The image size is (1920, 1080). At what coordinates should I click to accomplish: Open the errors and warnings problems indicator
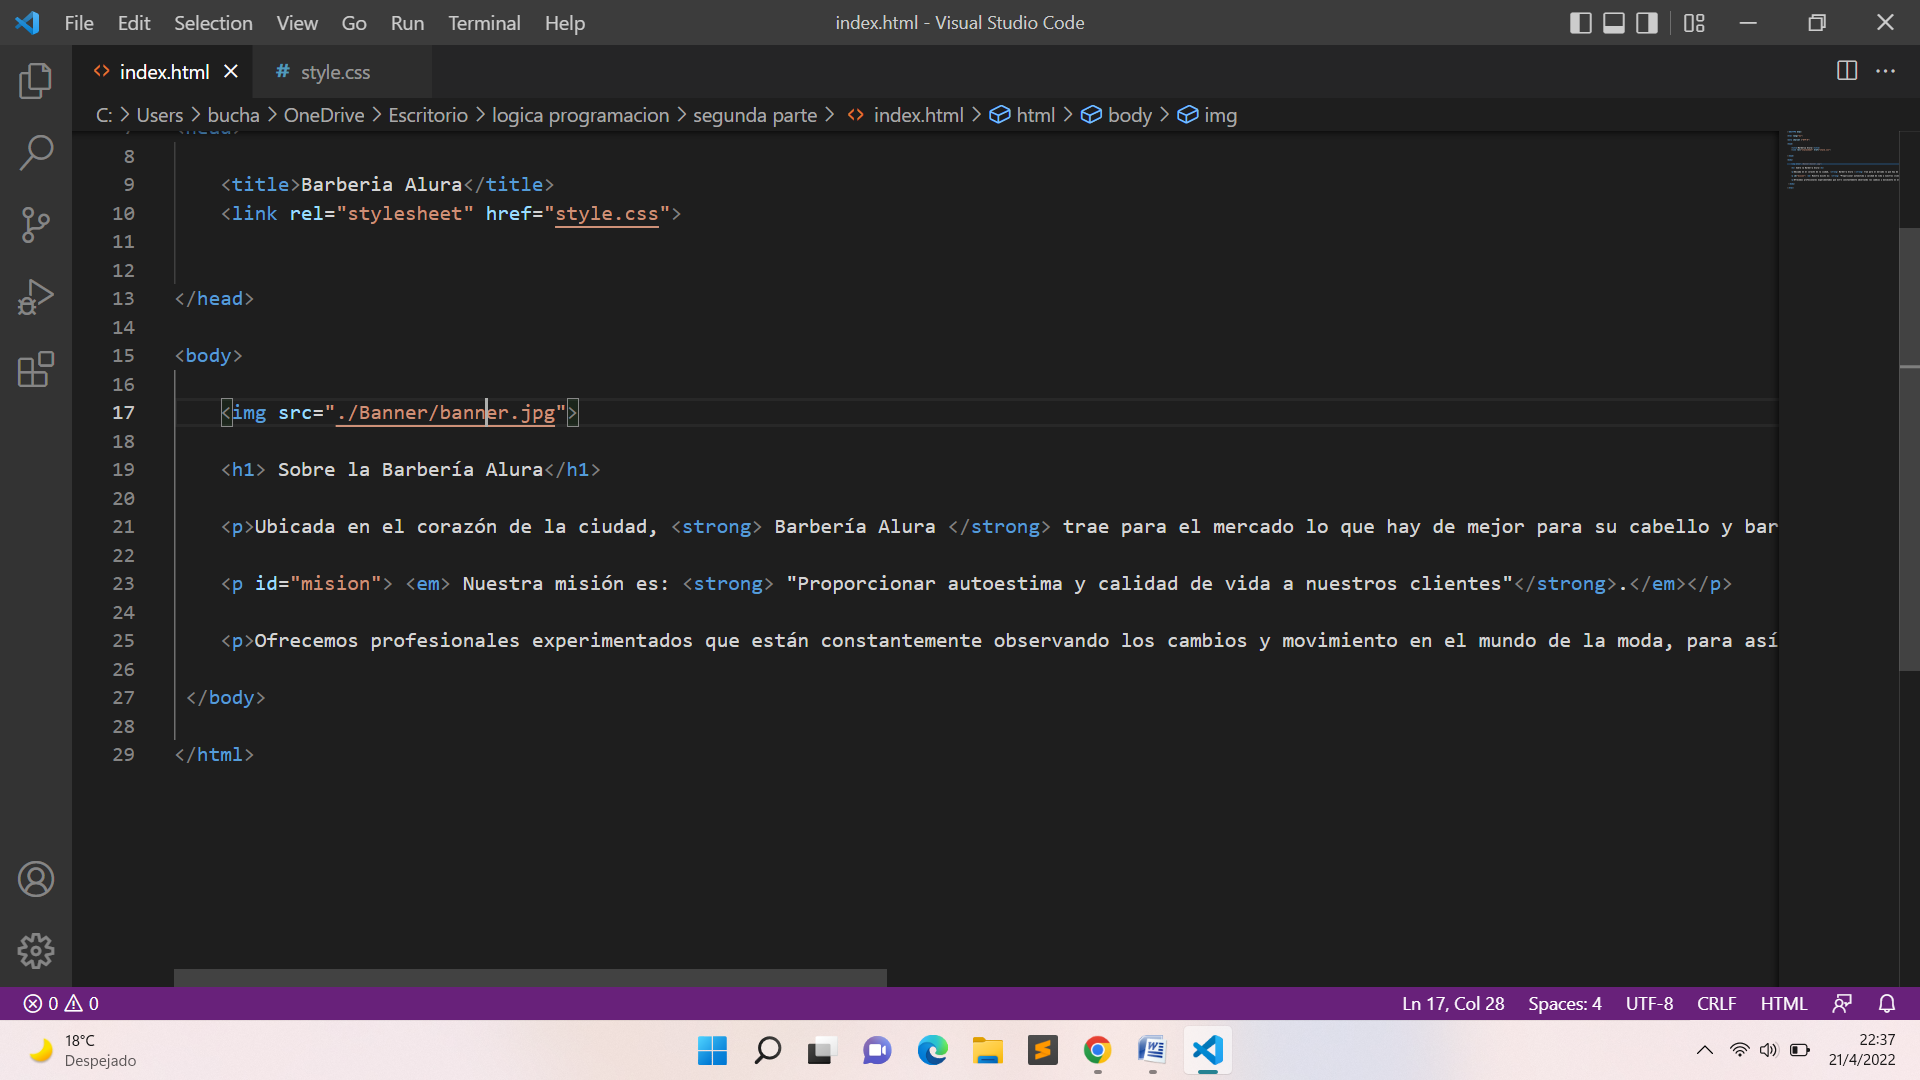[x=61, y=1003]
